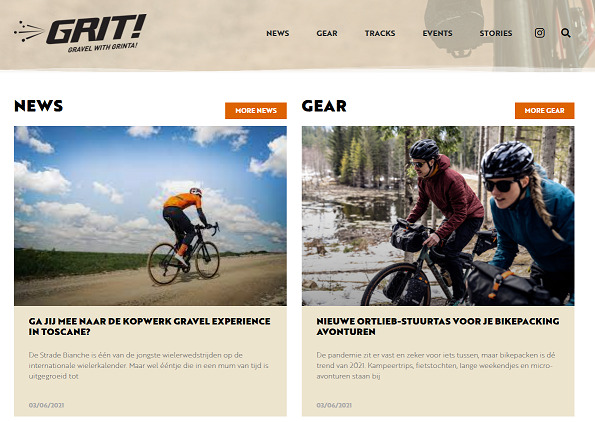Screen dimensions: 595x422
Task: Click the GRIT! logo
Action: (x=80, y=33)
